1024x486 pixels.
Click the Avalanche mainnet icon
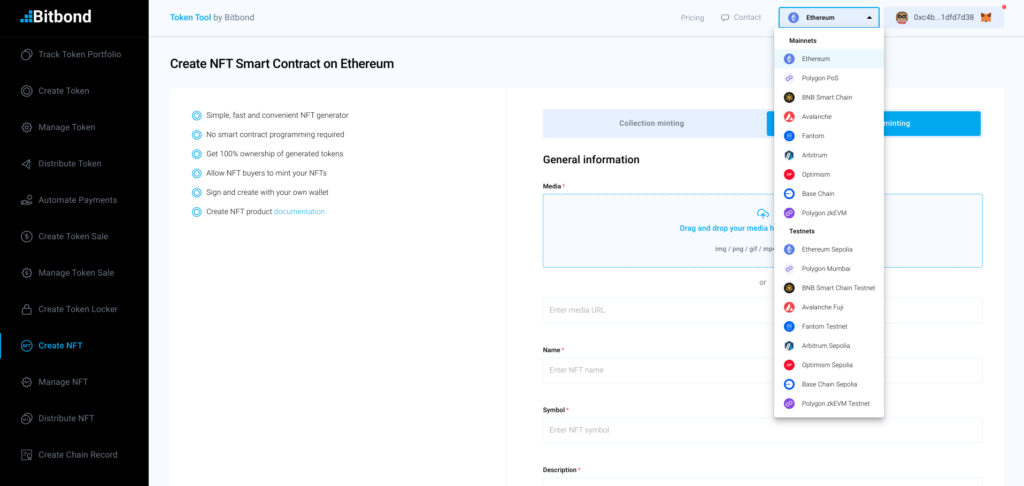pyautogui.click(x=789, y=116)
